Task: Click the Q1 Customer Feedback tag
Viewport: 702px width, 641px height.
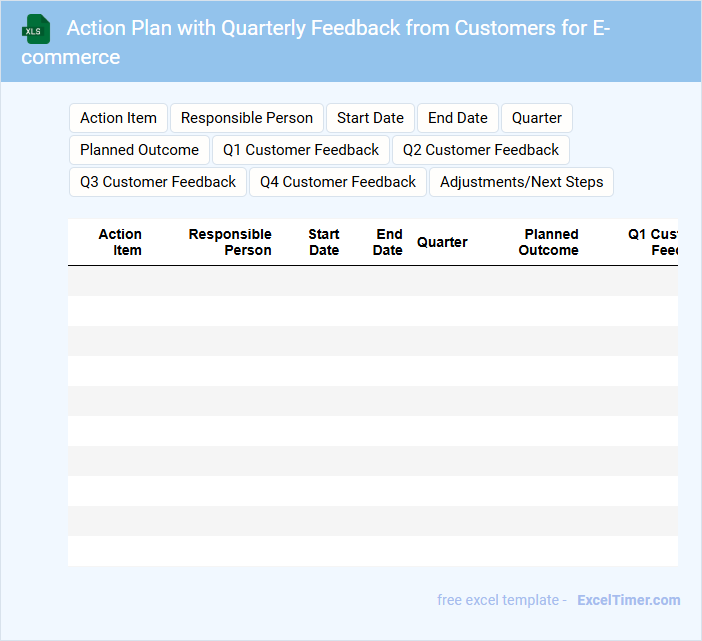Action: click(301, 150)
